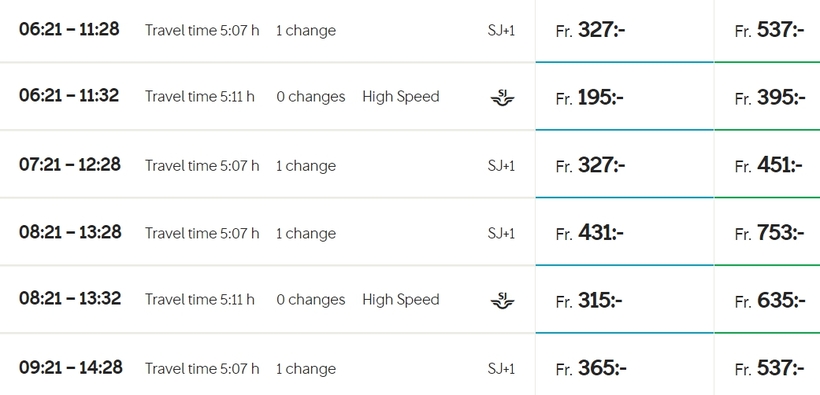Screen dimensions: 820x395
Task: Click SJ+1 operator label on 07:21–12:28 row
Action: pyautogui.click(x=501, y=165)
